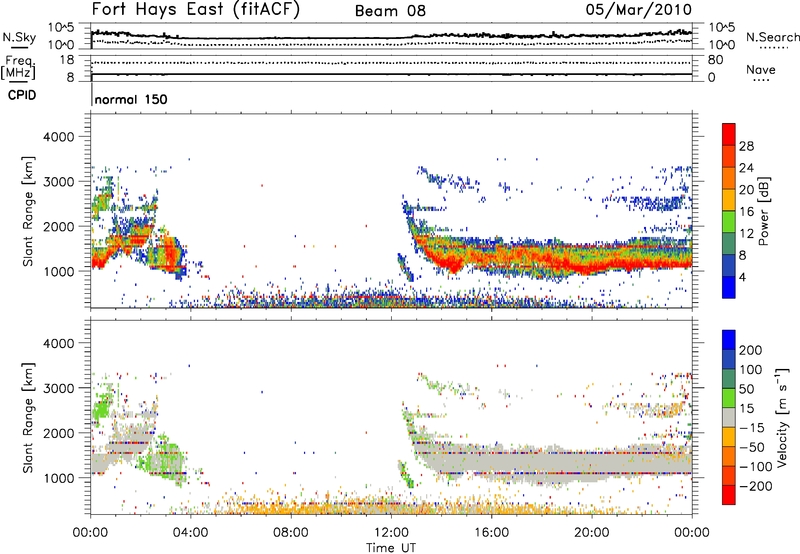Click the "18" frequency axis value

66,60
